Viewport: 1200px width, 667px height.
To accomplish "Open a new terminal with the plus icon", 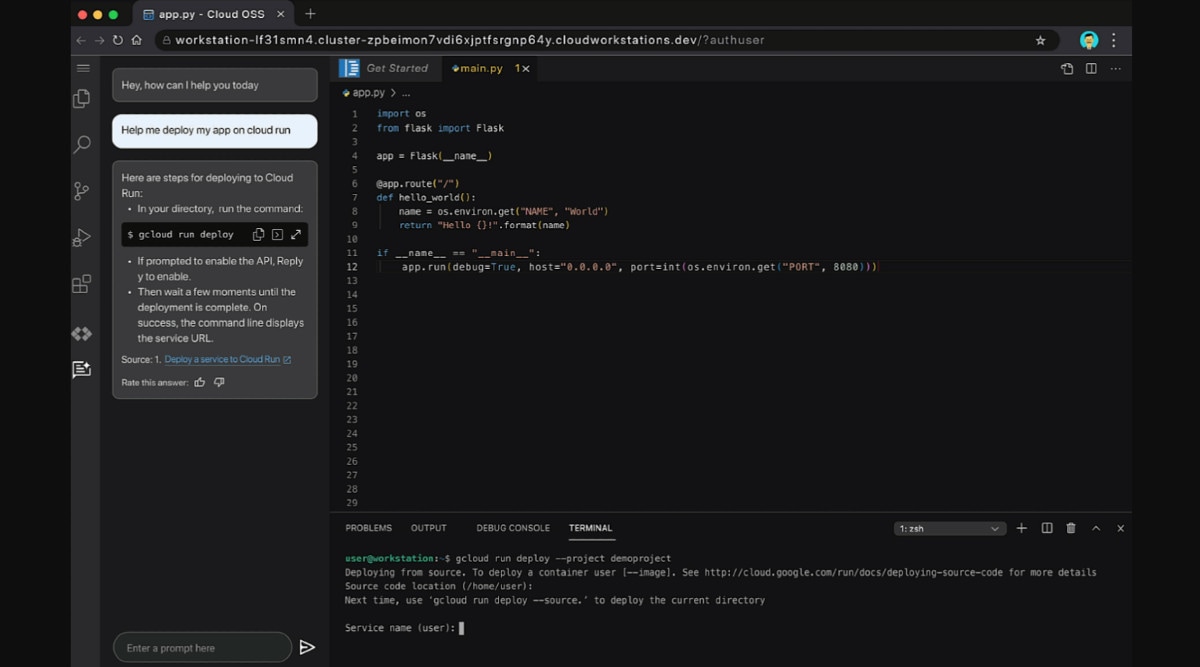I will (x=1021, y=528).
